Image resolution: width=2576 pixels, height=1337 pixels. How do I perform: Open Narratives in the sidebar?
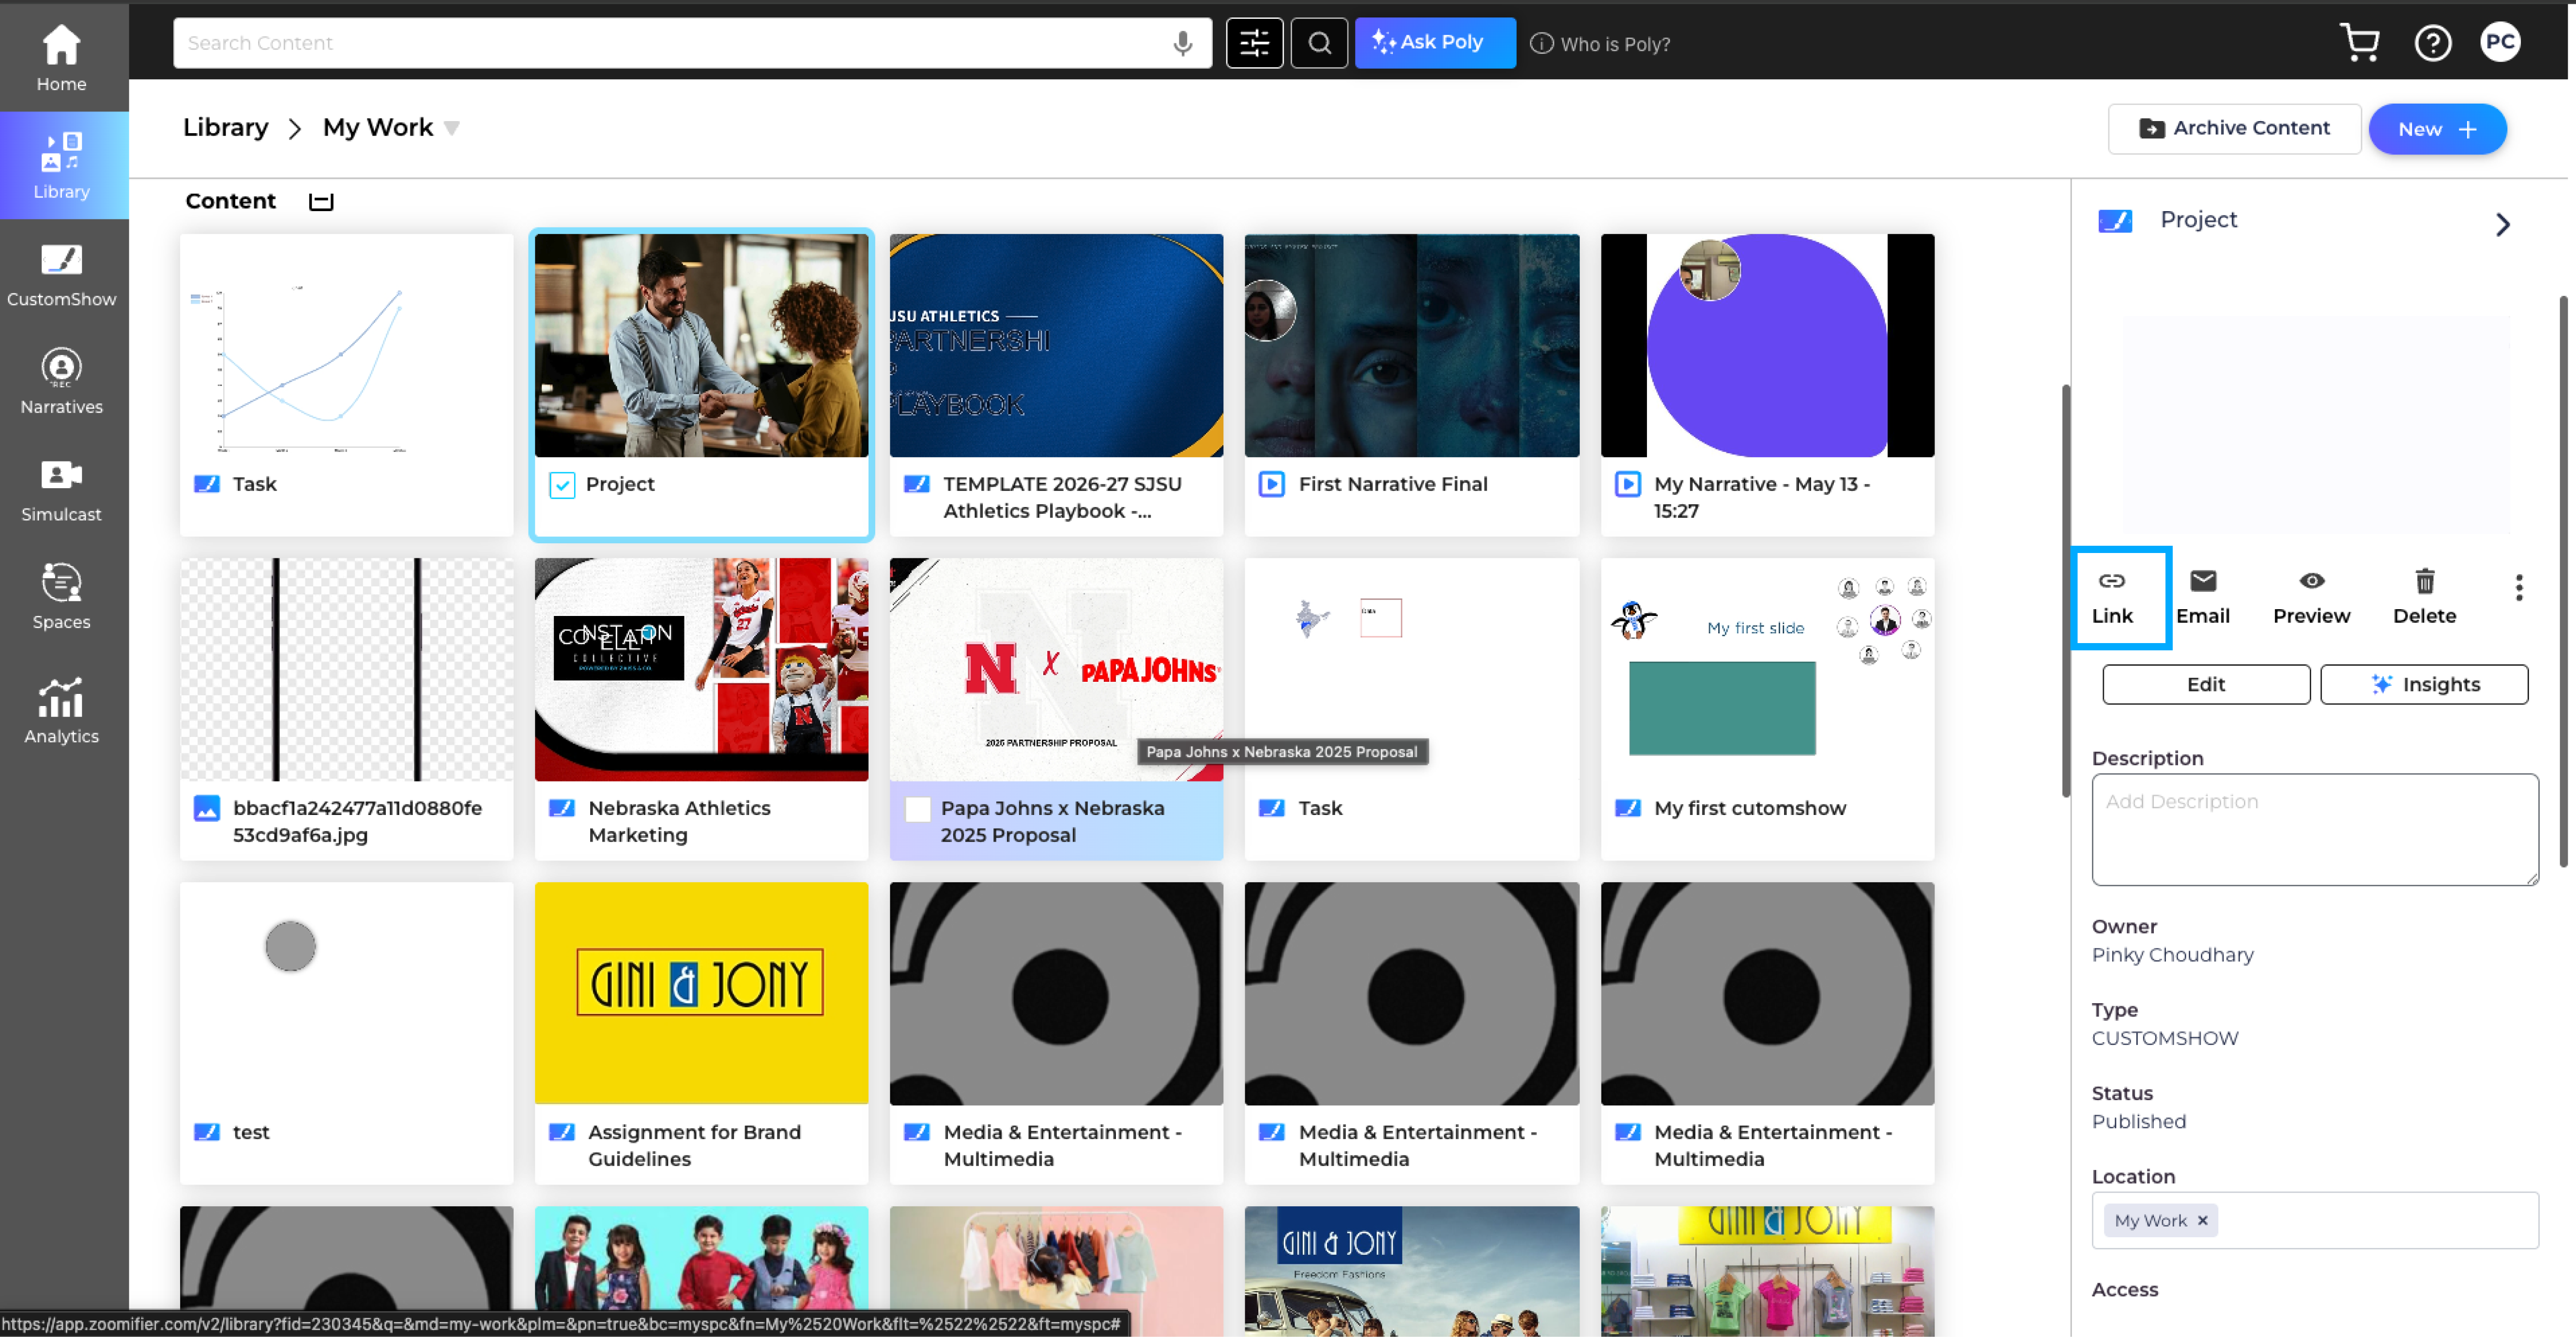point(61,380)
